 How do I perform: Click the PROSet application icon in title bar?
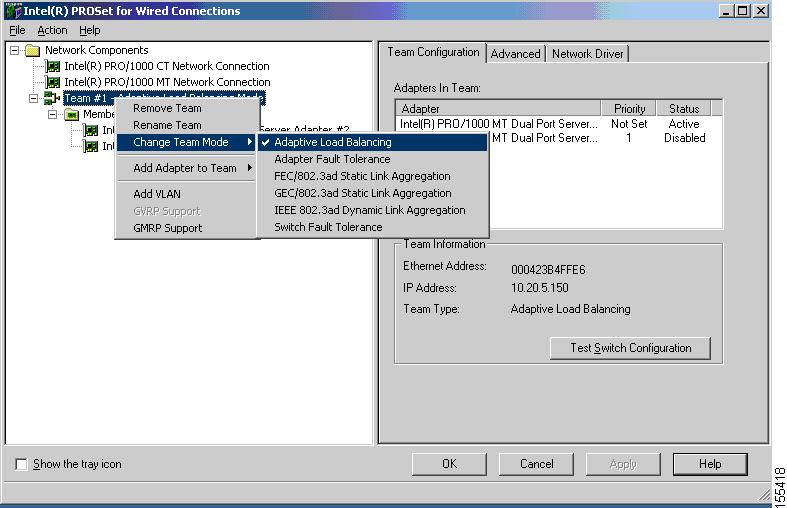click(x=13, y=11)
